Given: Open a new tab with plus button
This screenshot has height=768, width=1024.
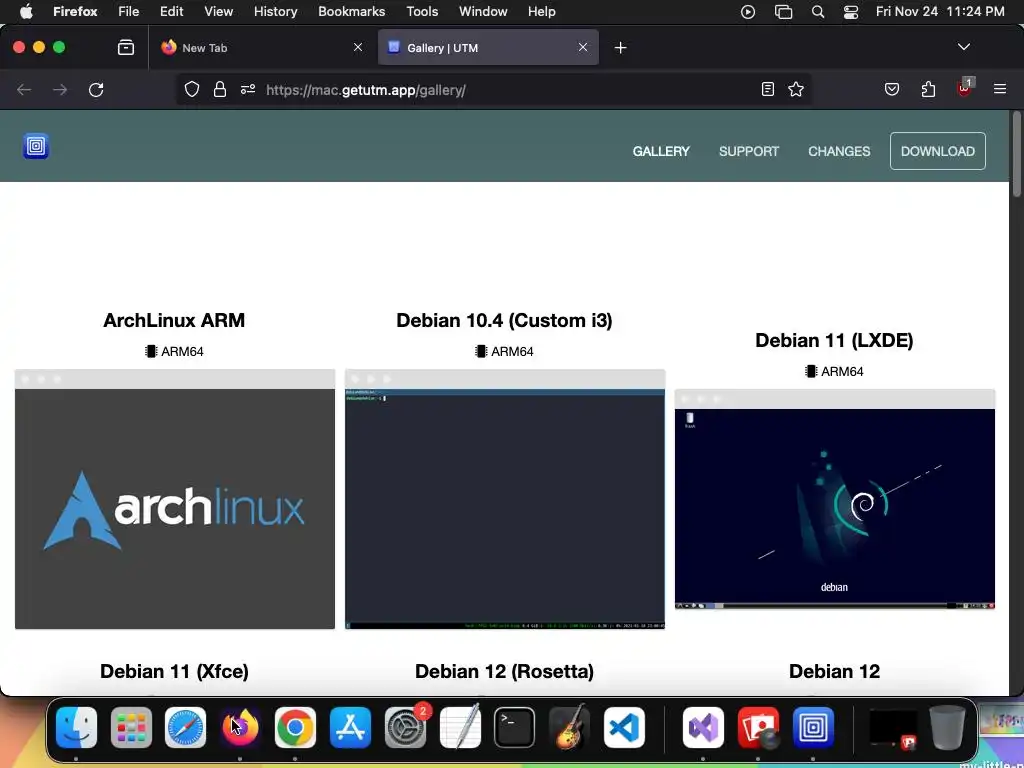Looking at the screenshot, I should pos(620,48).
